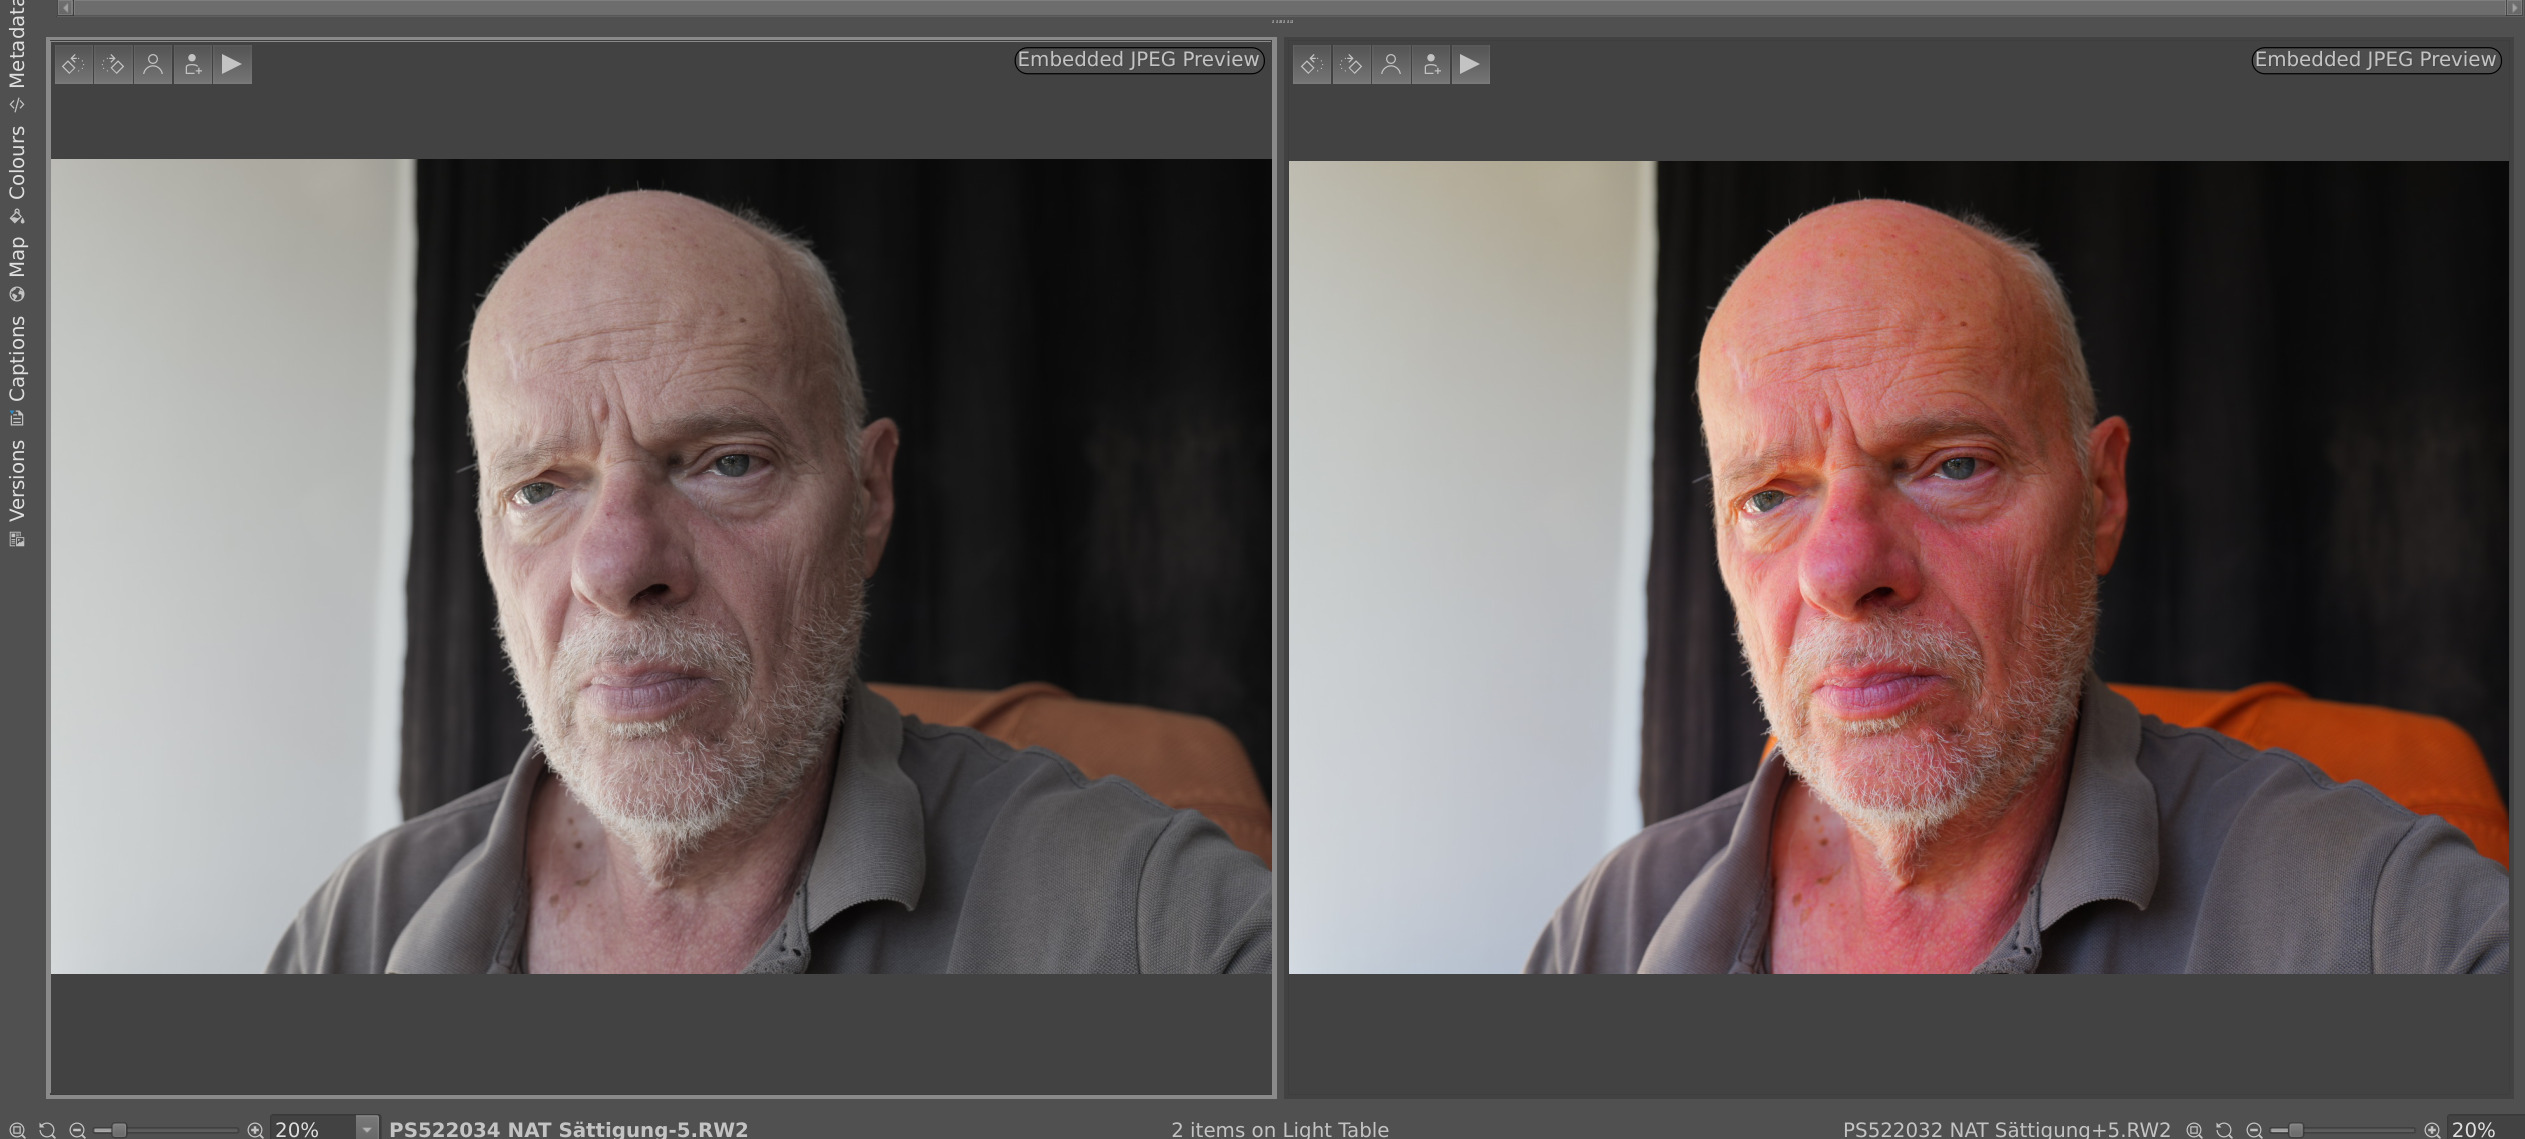Rotate the left preview image counter-clockwise
The width and height of the screenshot is (2525, 1139).
click(73, 65)
